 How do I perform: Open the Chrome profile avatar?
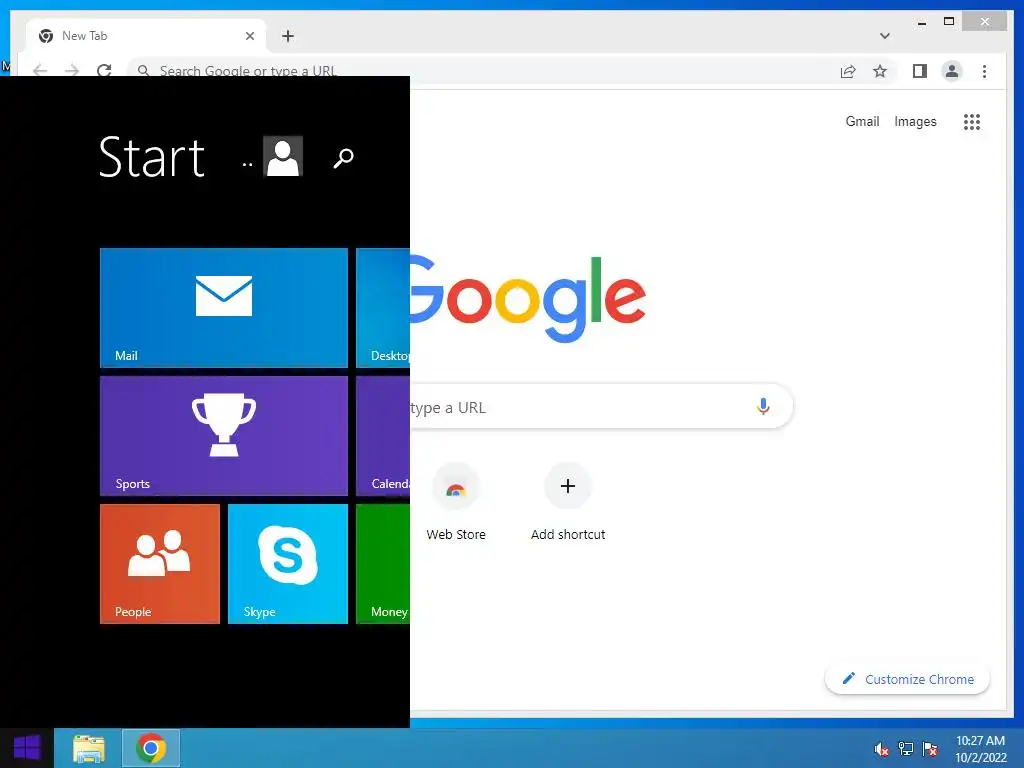952,71
